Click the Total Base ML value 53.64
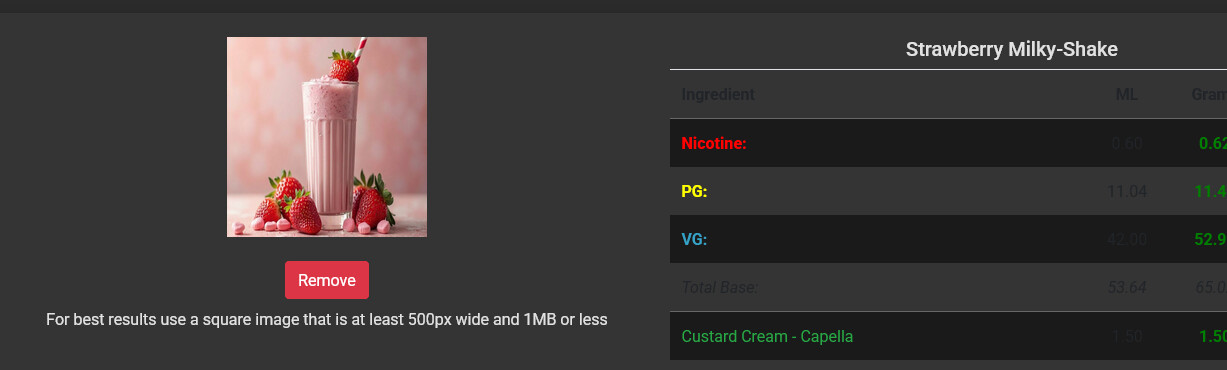The width and height of the screenshot is (1227, 370). 1127,288
